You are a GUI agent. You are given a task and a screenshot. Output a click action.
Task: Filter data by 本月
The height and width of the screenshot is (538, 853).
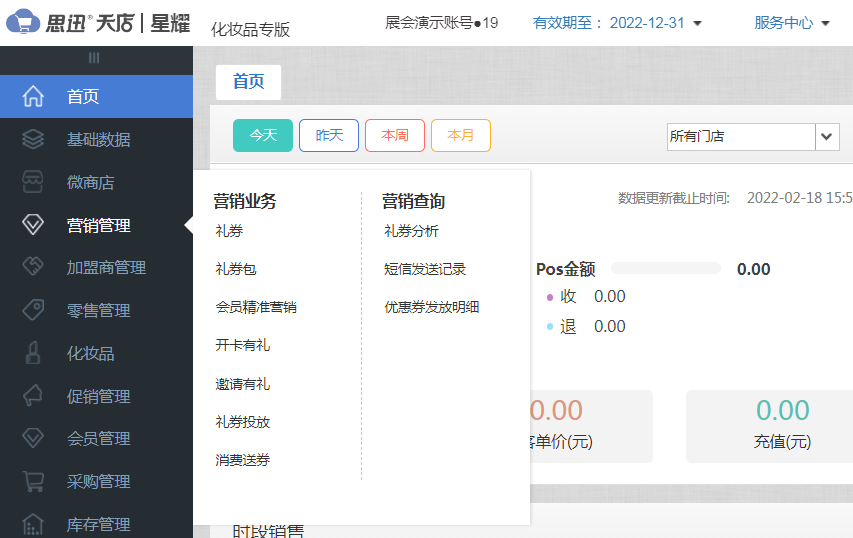pos(461,135)
